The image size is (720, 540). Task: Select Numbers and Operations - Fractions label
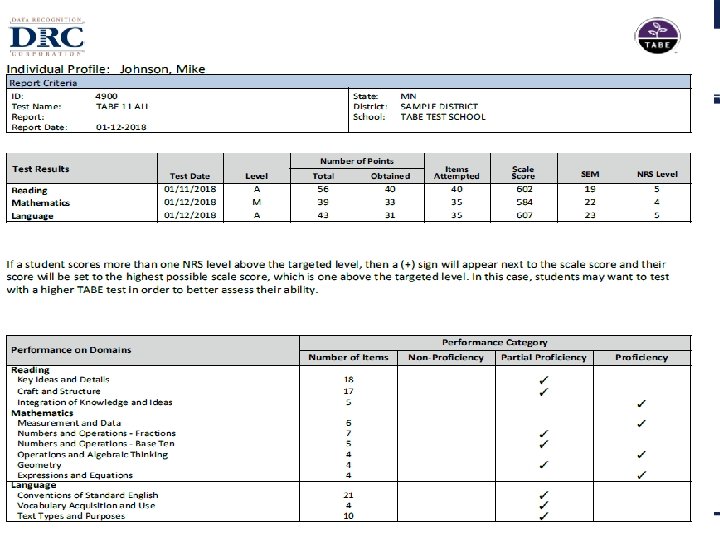(x=96, y=433)
